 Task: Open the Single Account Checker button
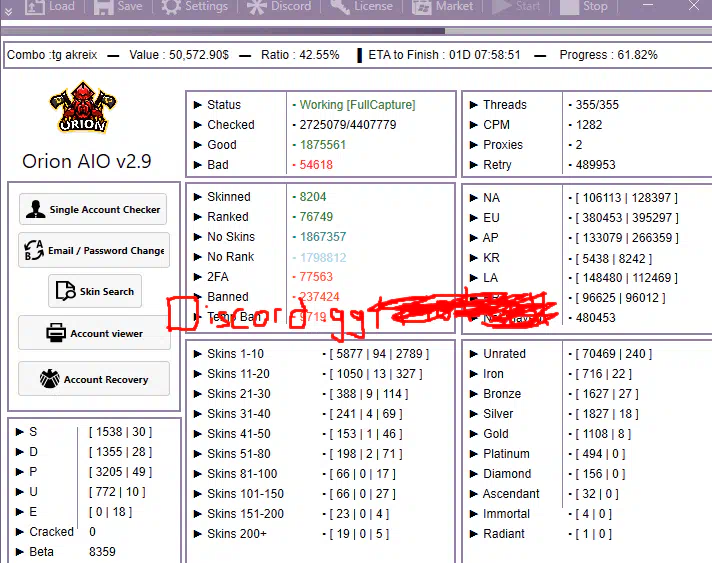point(93,209)
